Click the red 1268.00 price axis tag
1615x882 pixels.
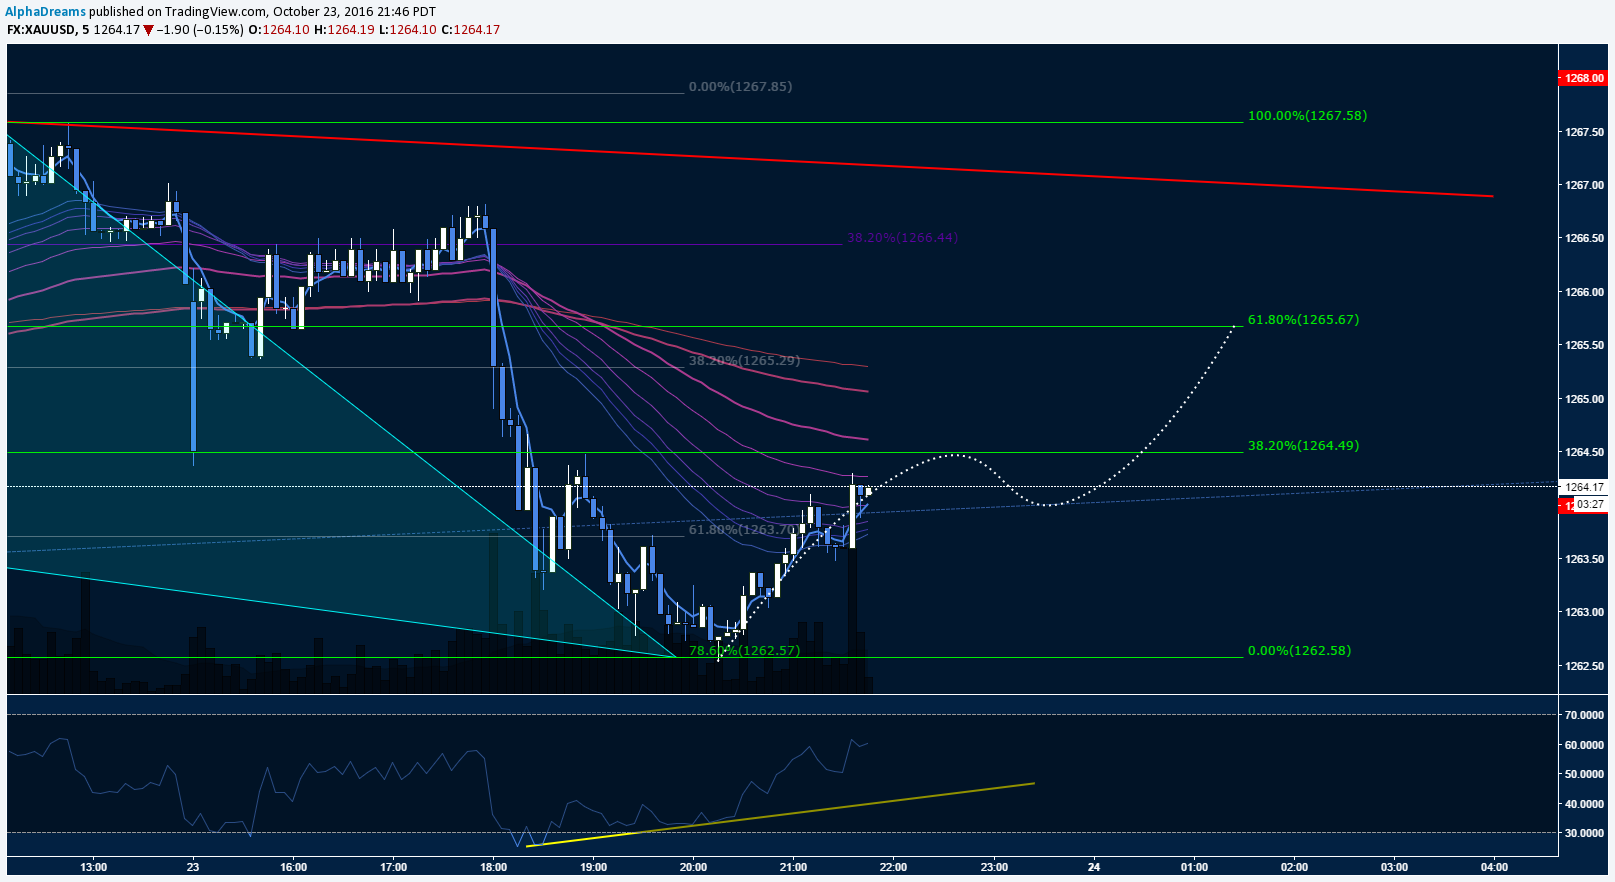pyautogui.click(x=1584, y=78)
